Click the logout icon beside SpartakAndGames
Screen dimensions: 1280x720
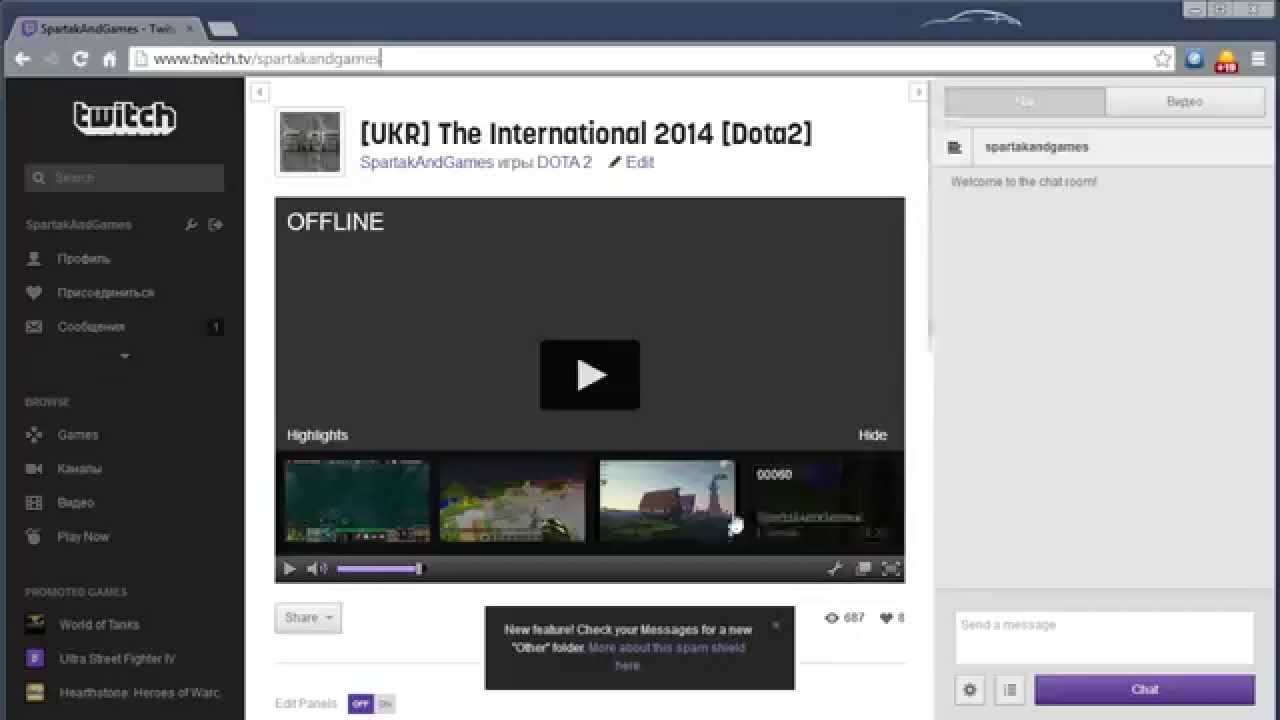click(215, 225)
